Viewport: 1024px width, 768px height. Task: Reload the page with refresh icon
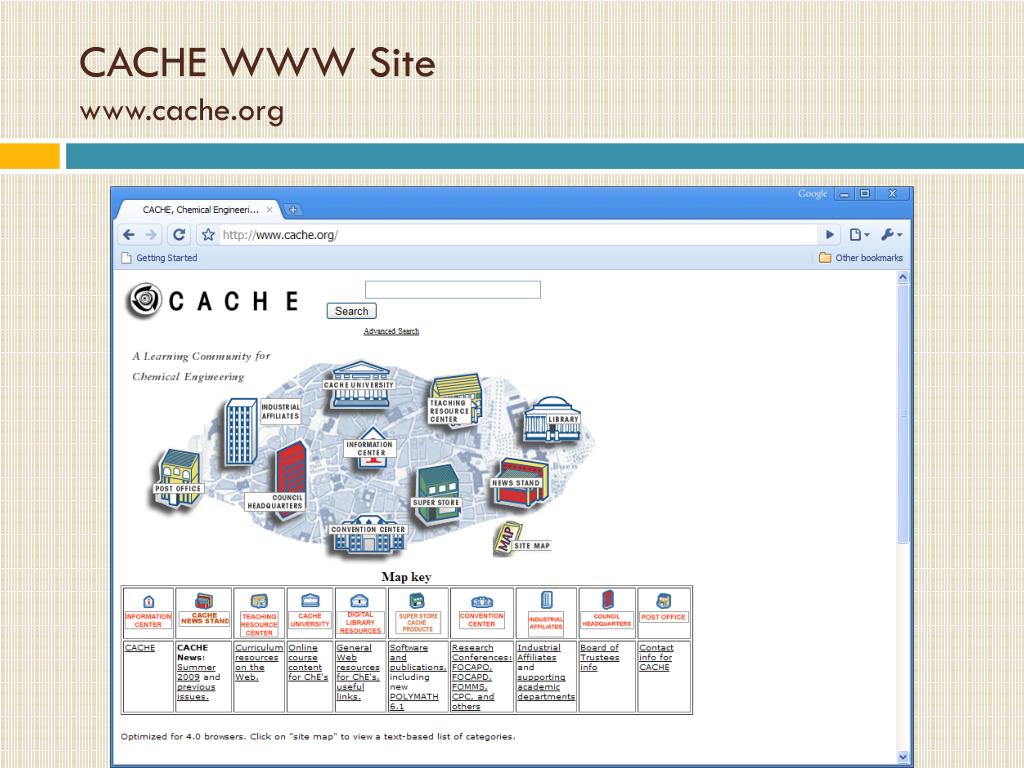point(178,234)
